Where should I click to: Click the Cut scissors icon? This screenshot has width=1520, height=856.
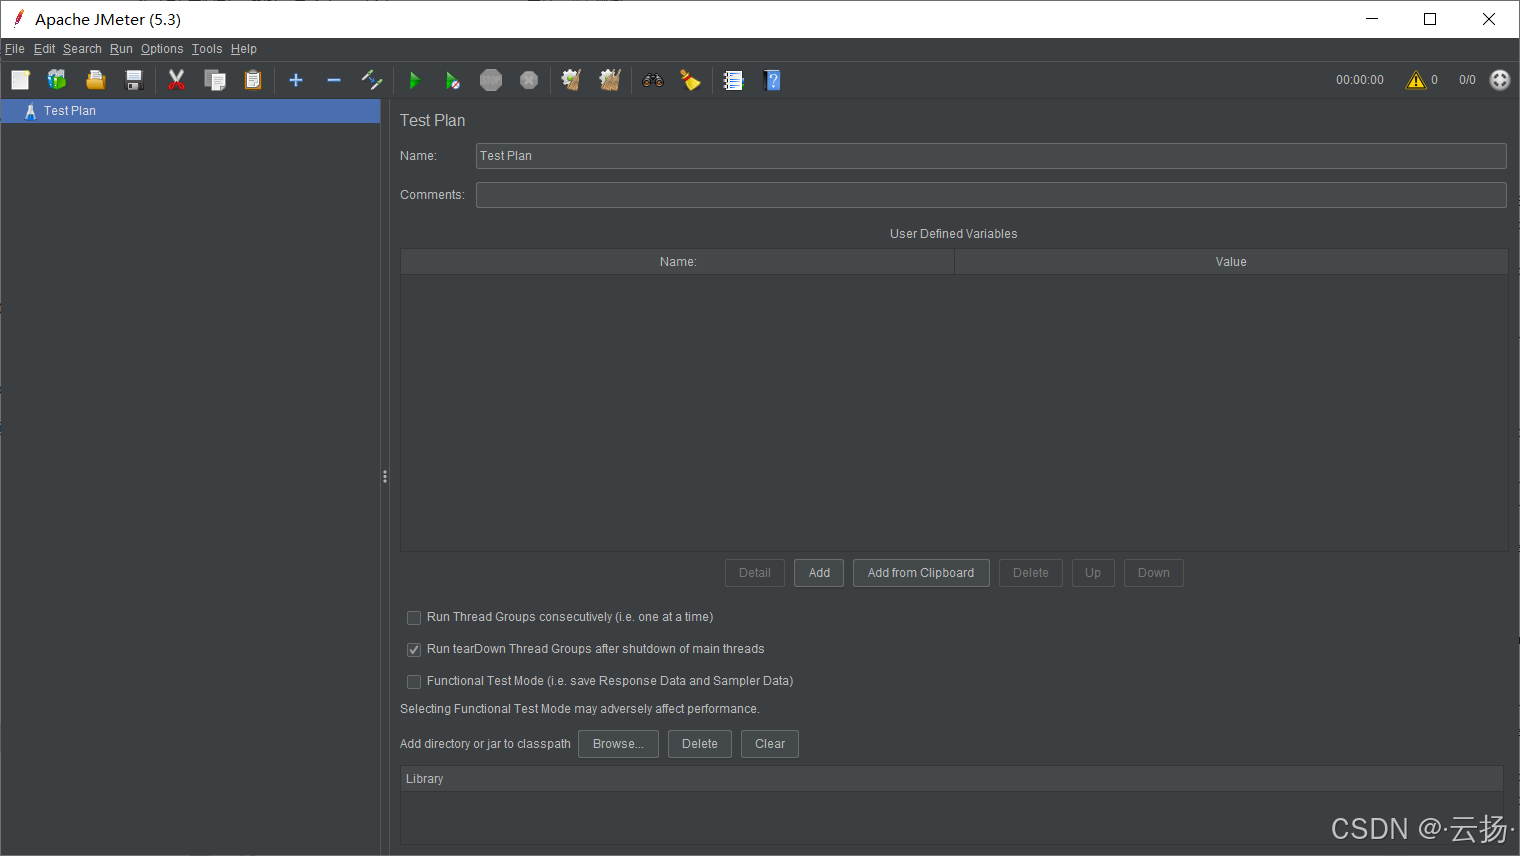tap(177, 80)
